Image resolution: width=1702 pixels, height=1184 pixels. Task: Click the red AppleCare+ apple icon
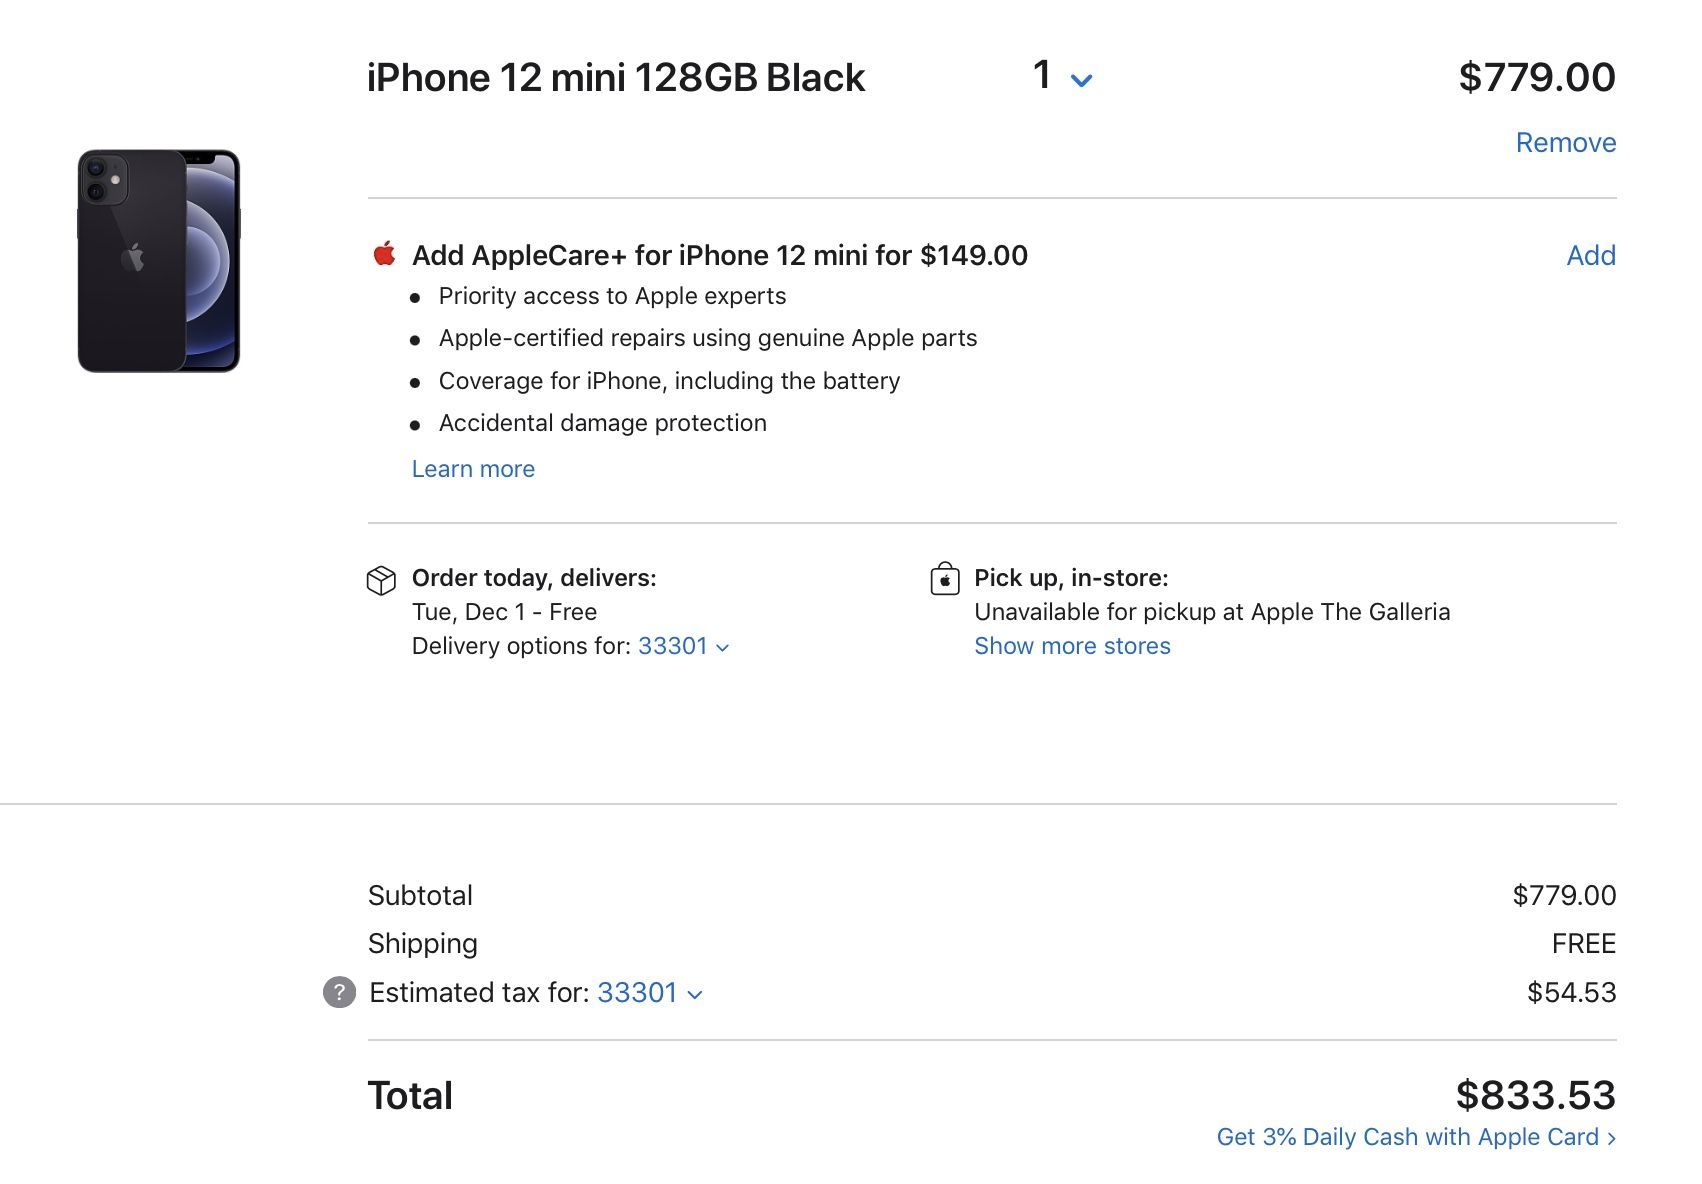click(384, 253)
